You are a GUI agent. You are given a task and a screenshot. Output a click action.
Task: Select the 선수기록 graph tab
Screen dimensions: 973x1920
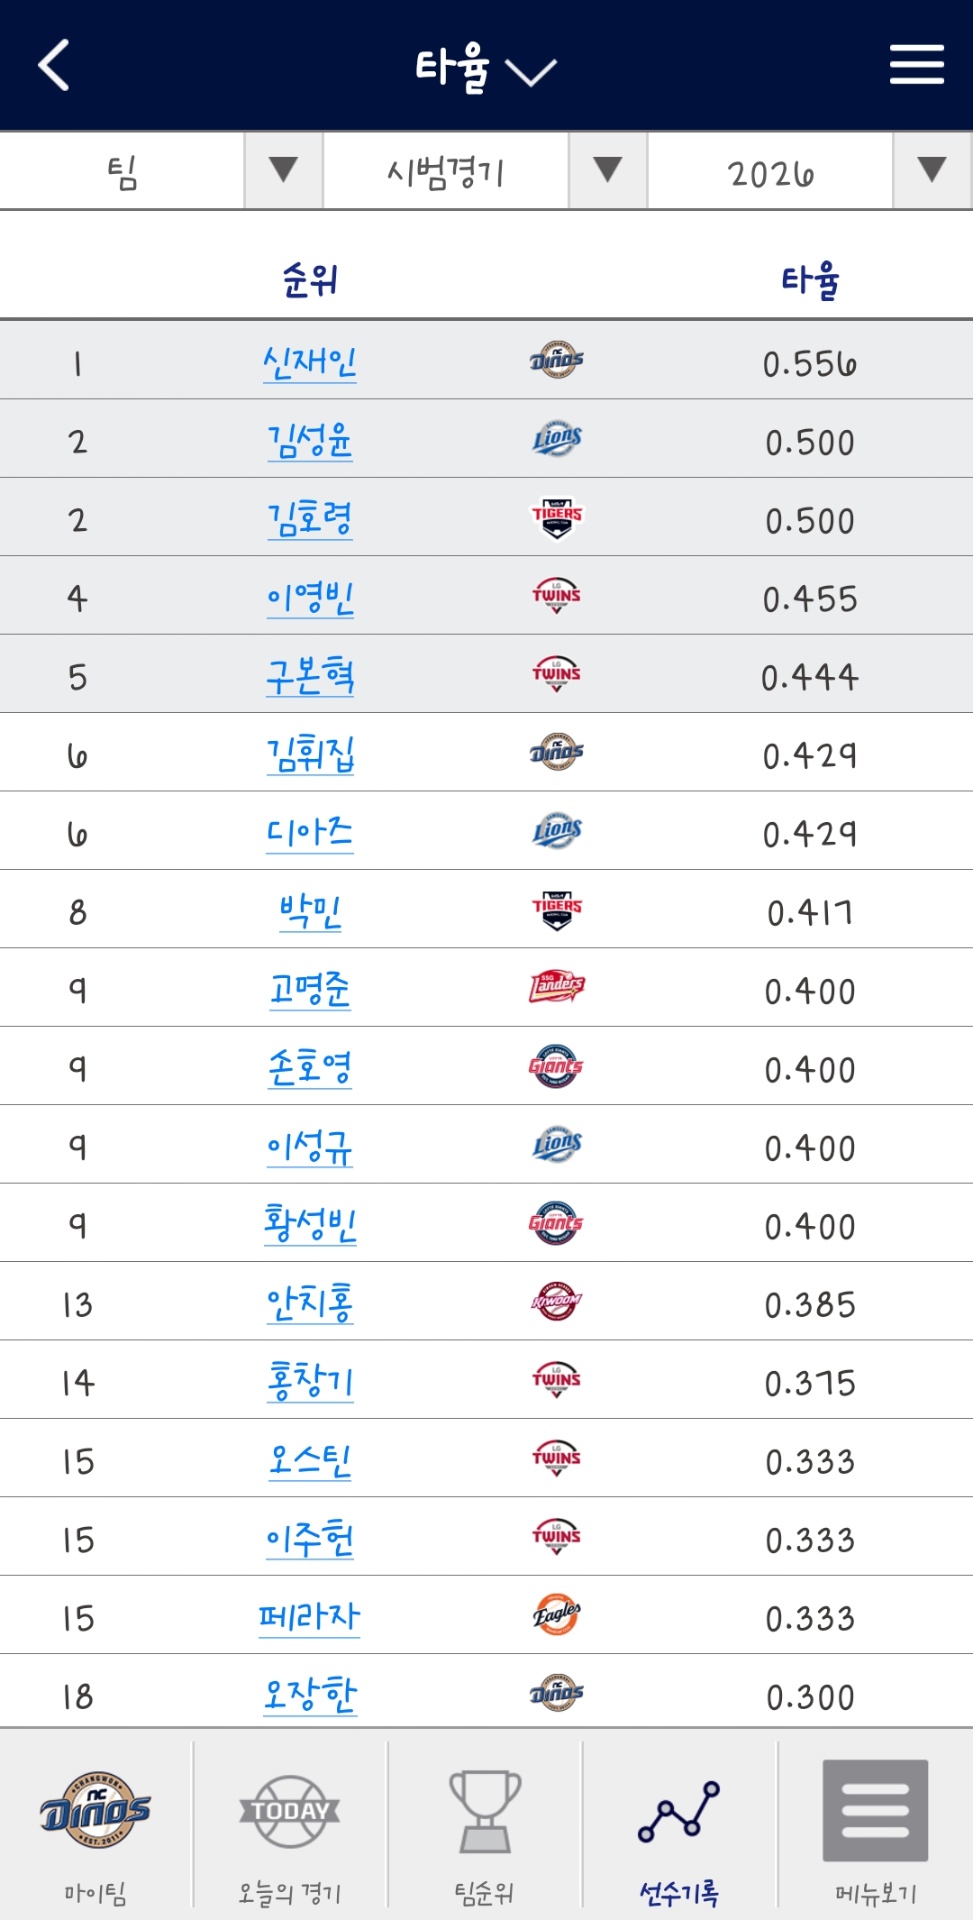679,1828
